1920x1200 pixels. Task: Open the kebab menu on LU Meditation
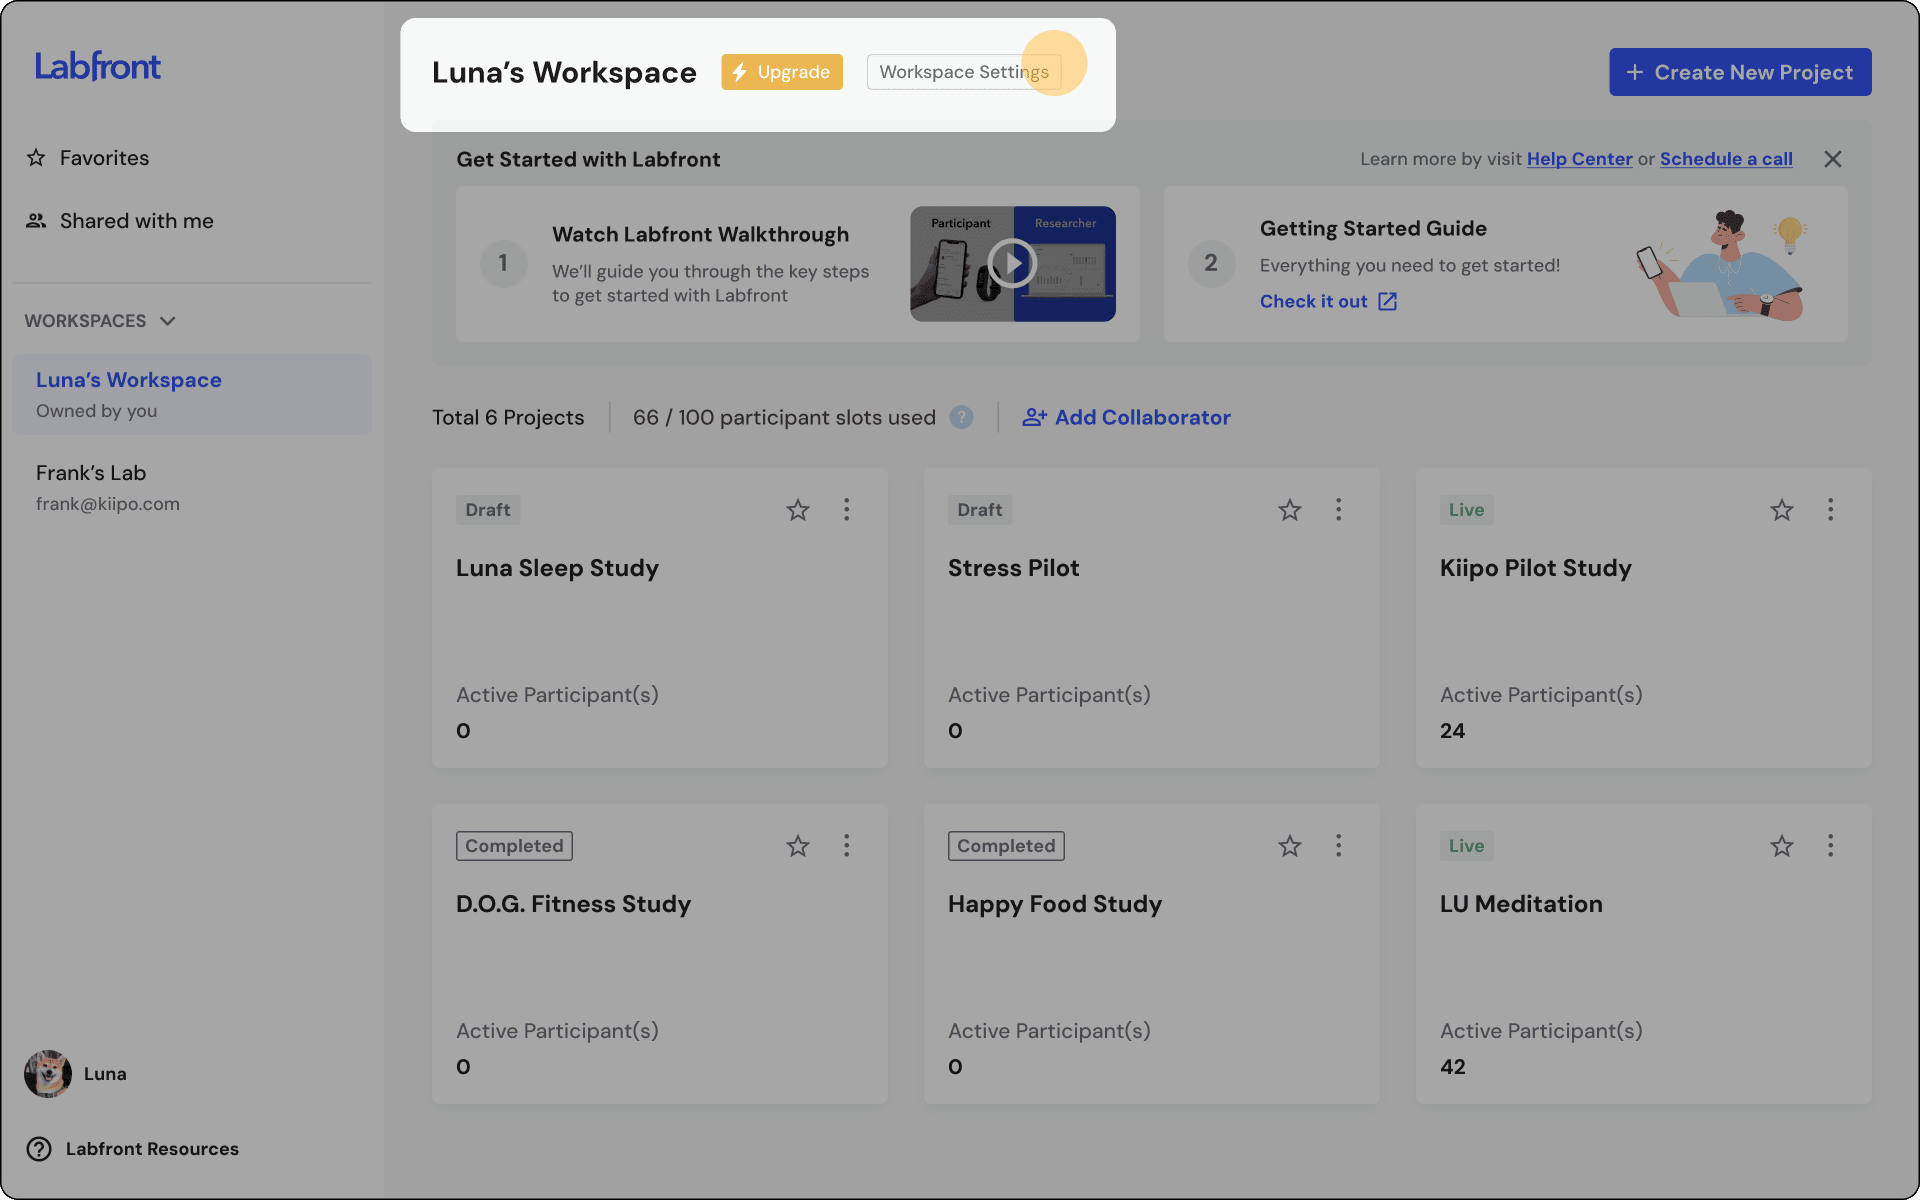pos(1830,846)
